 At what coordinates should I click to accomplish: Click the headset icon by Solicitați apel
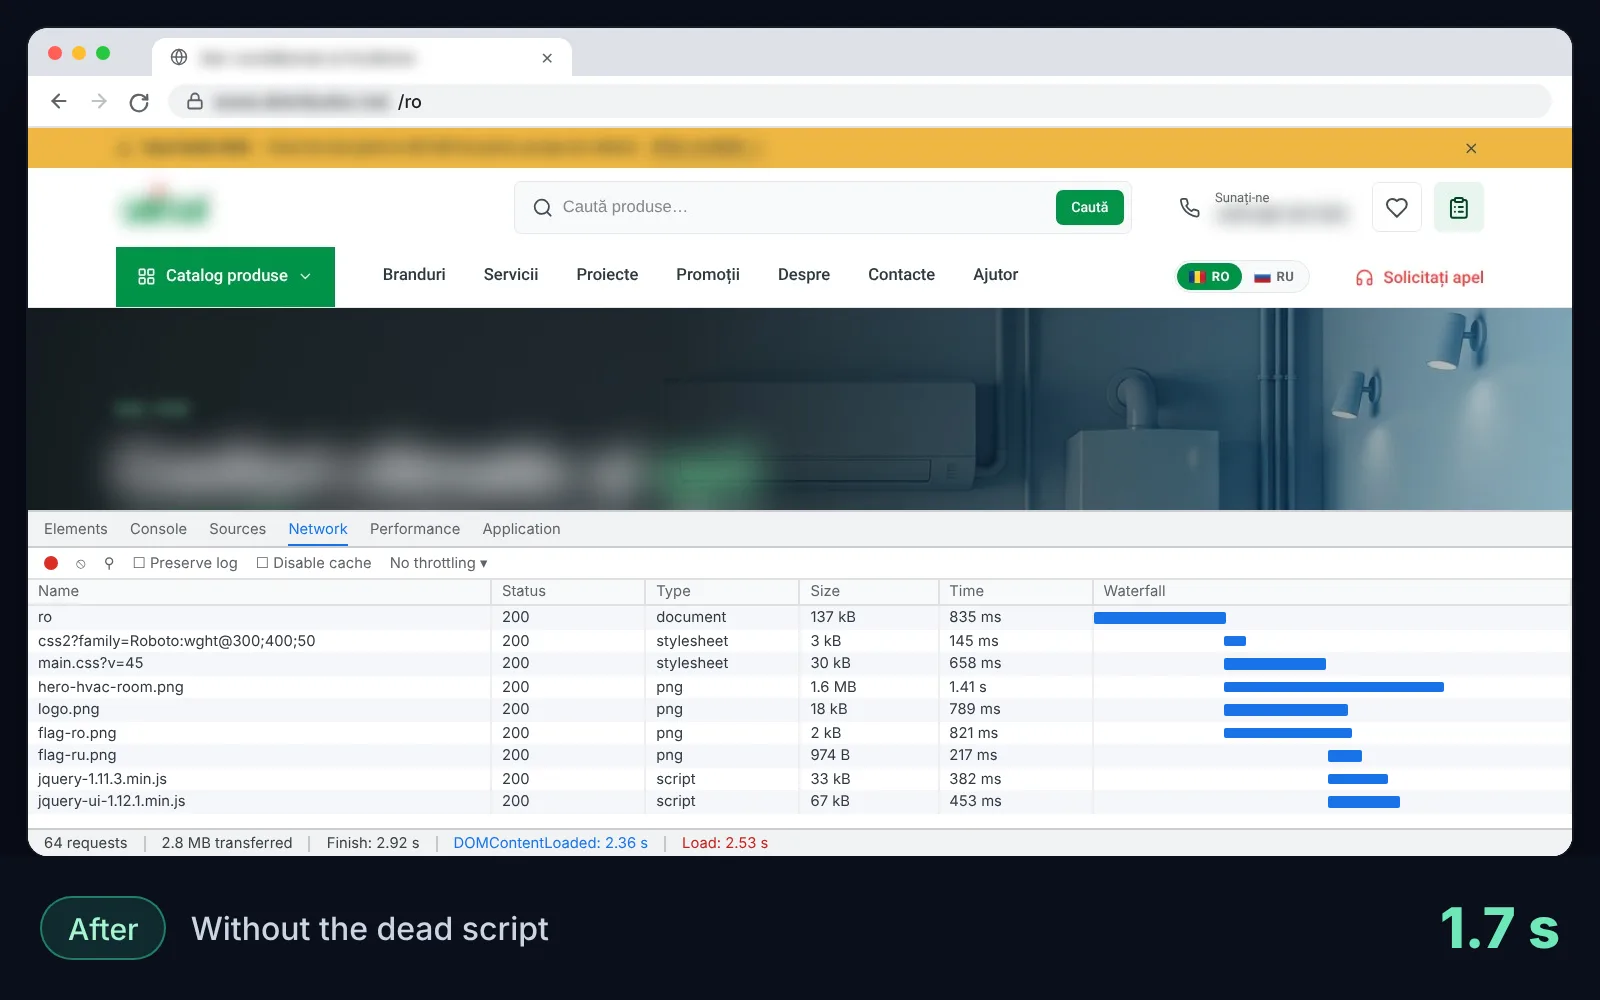(x=1364, y=277)
